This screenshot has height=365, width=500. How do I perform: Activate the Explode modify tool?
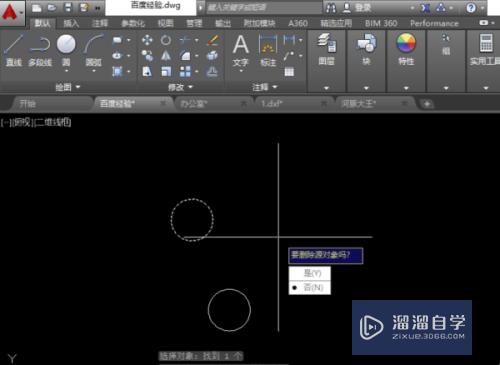tap(212, 56)
